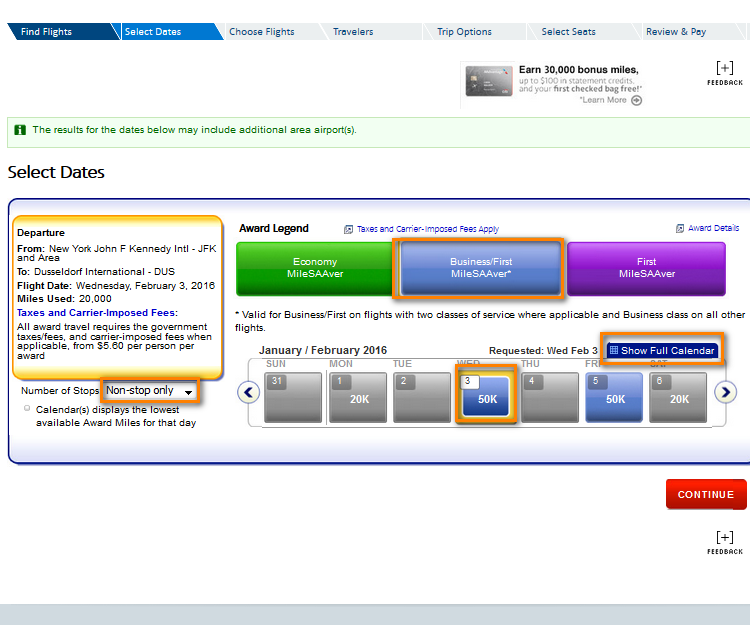Go to the Find Flights step tab
Screen dimensions: 750x625
(47, 32)
